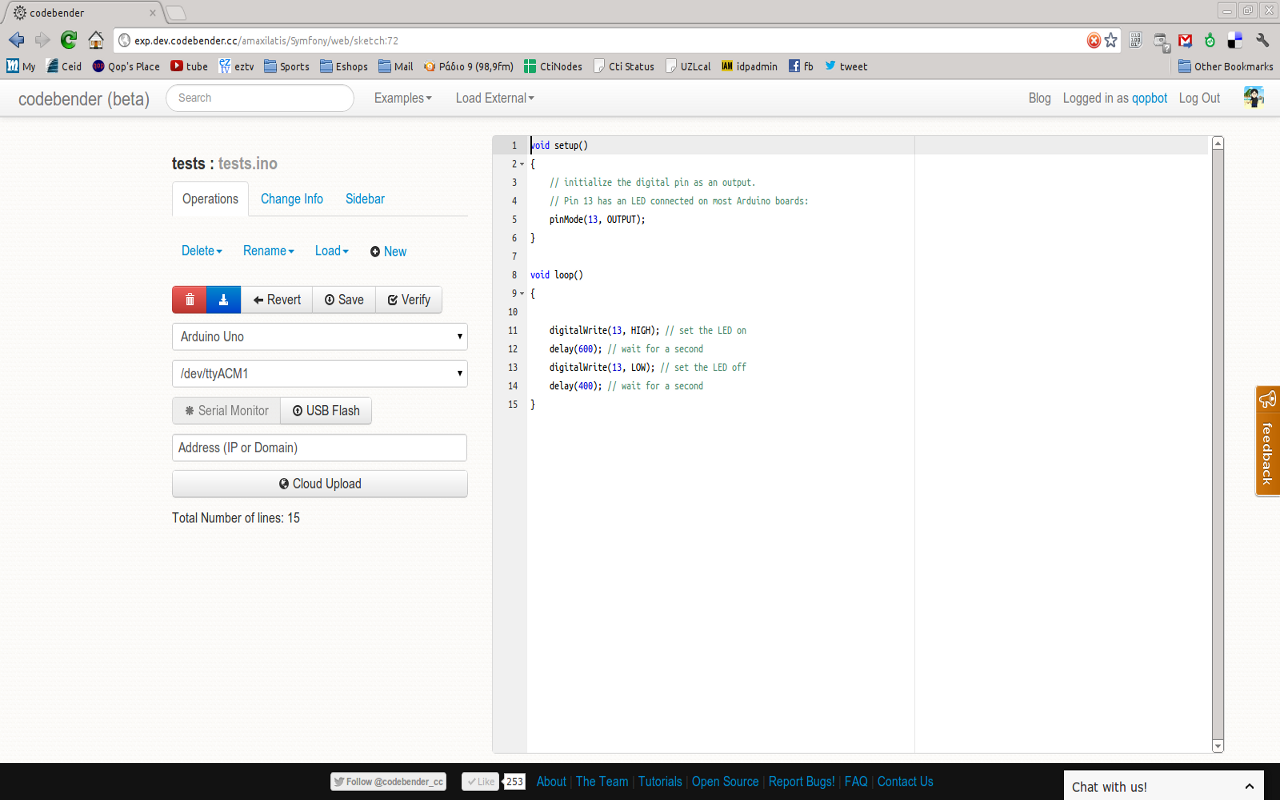Open the browser home page icon
This screenshot has width=1280, height=800.
pos(96,40)
